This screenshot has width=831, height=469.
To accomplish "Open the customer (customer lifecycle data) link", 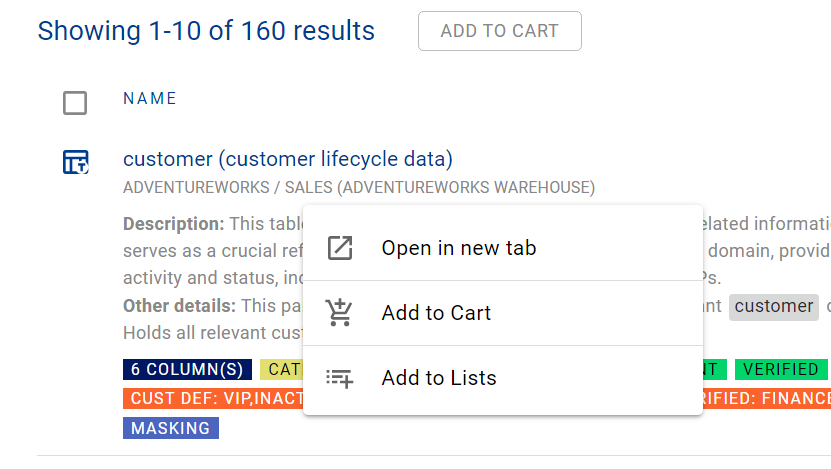I will click(288, 159).
